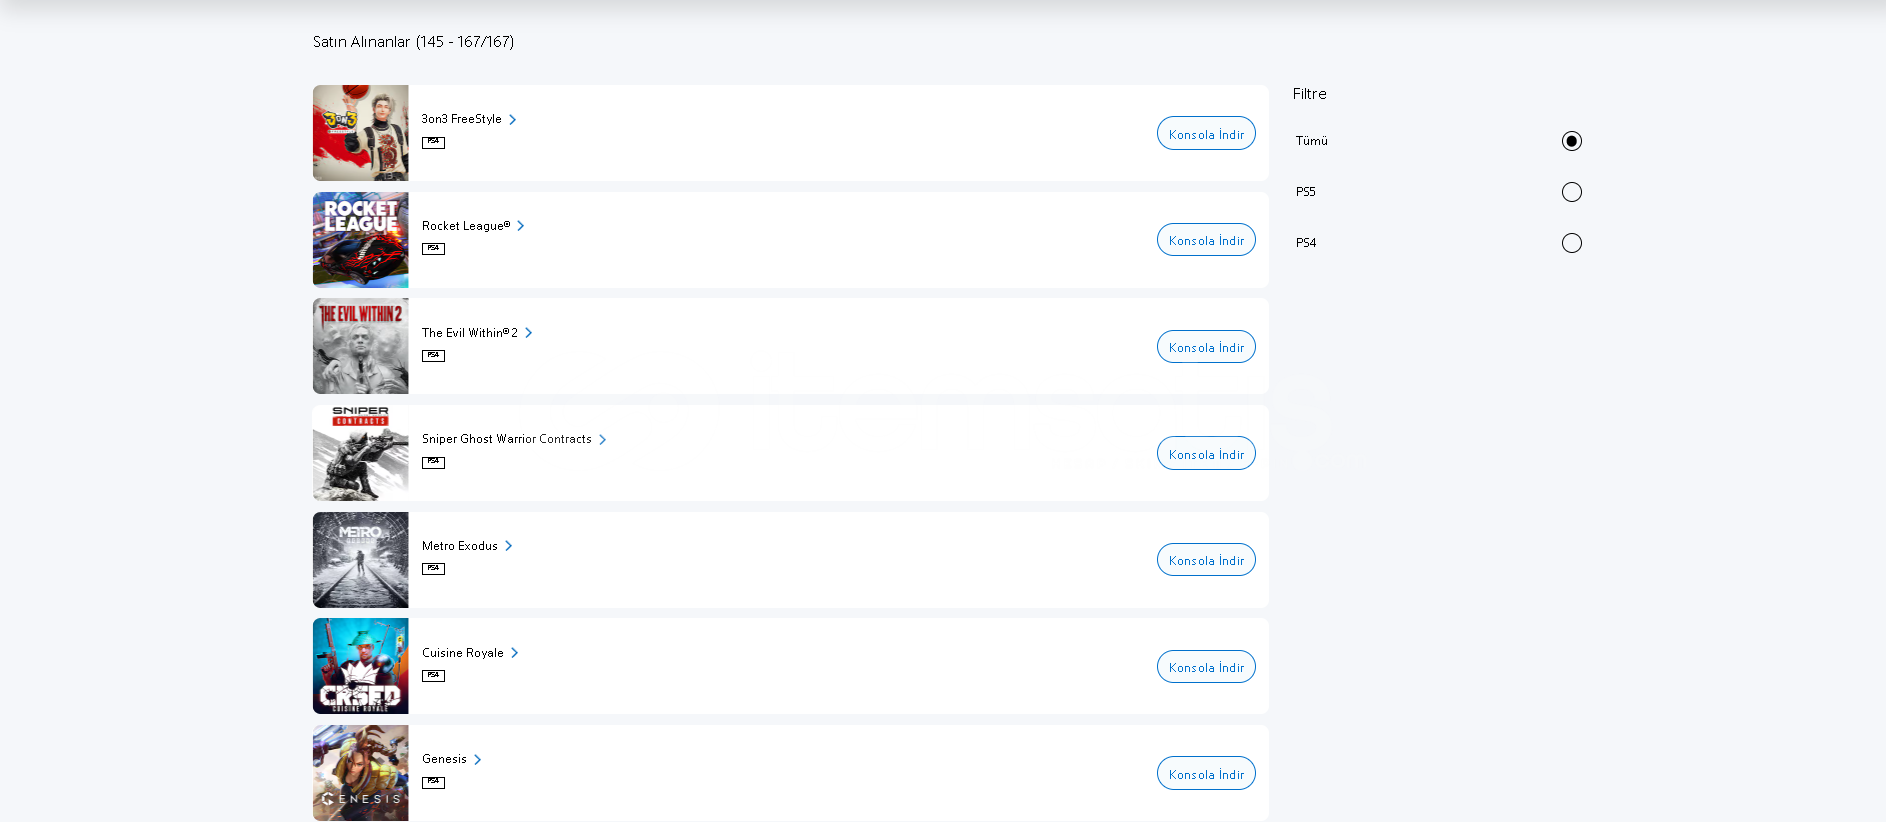Open the chevron next to 3on3 FreeStyle
The image size is (1886, 822).
pyautogui.click(x=513, y=120)
